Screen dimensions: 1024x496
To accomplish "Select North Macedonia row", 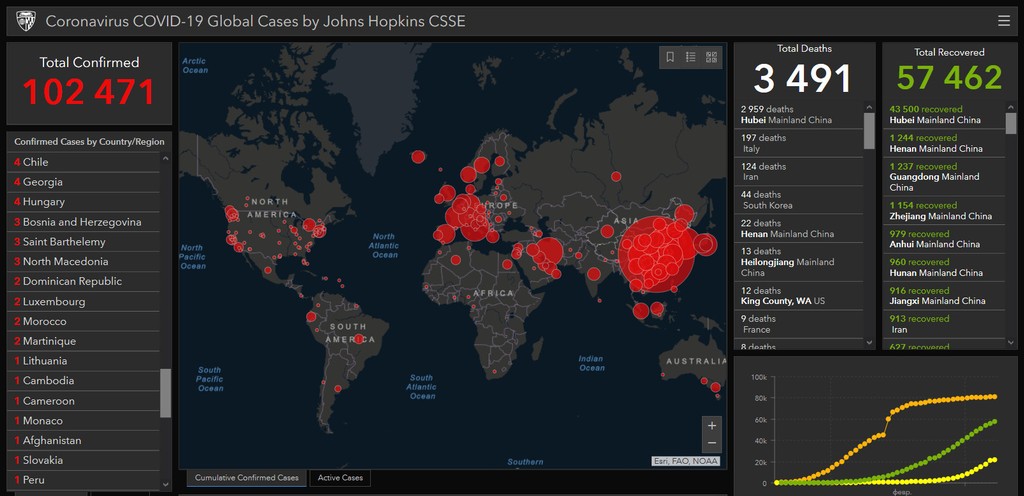I will coord(83,261).
